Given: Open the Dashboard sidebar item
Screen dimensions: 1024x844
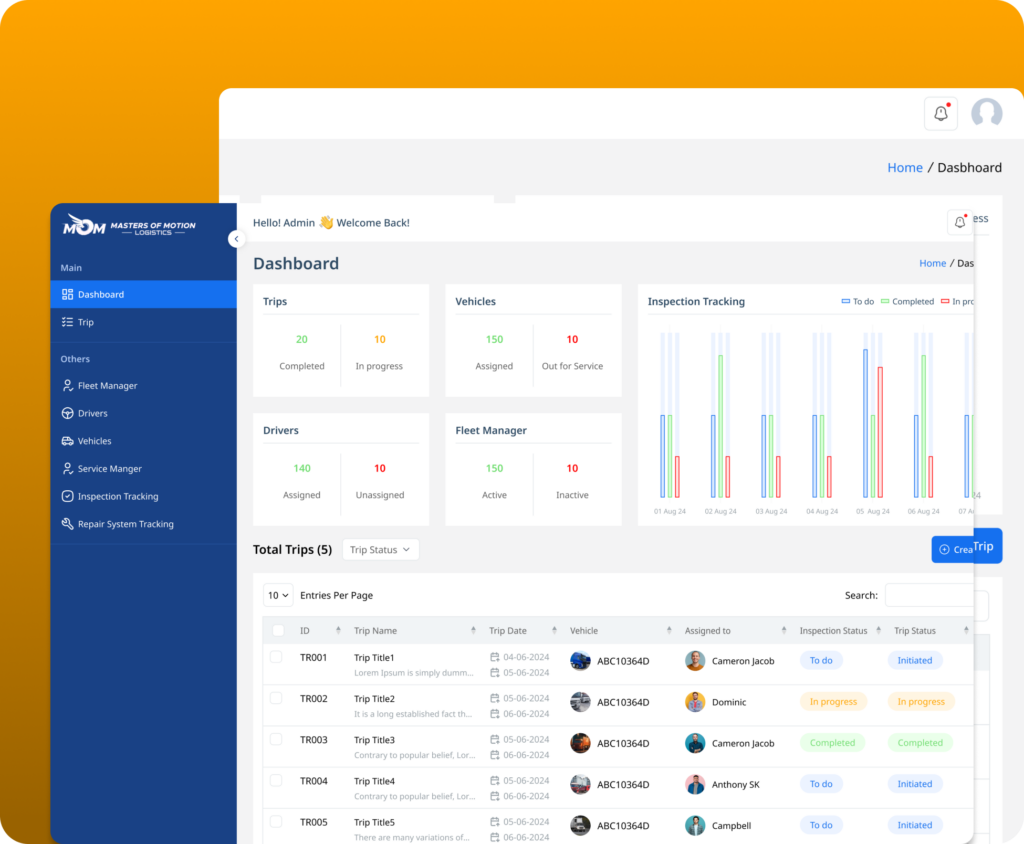Looking at the screenshot, I should [x=144, y=295].
